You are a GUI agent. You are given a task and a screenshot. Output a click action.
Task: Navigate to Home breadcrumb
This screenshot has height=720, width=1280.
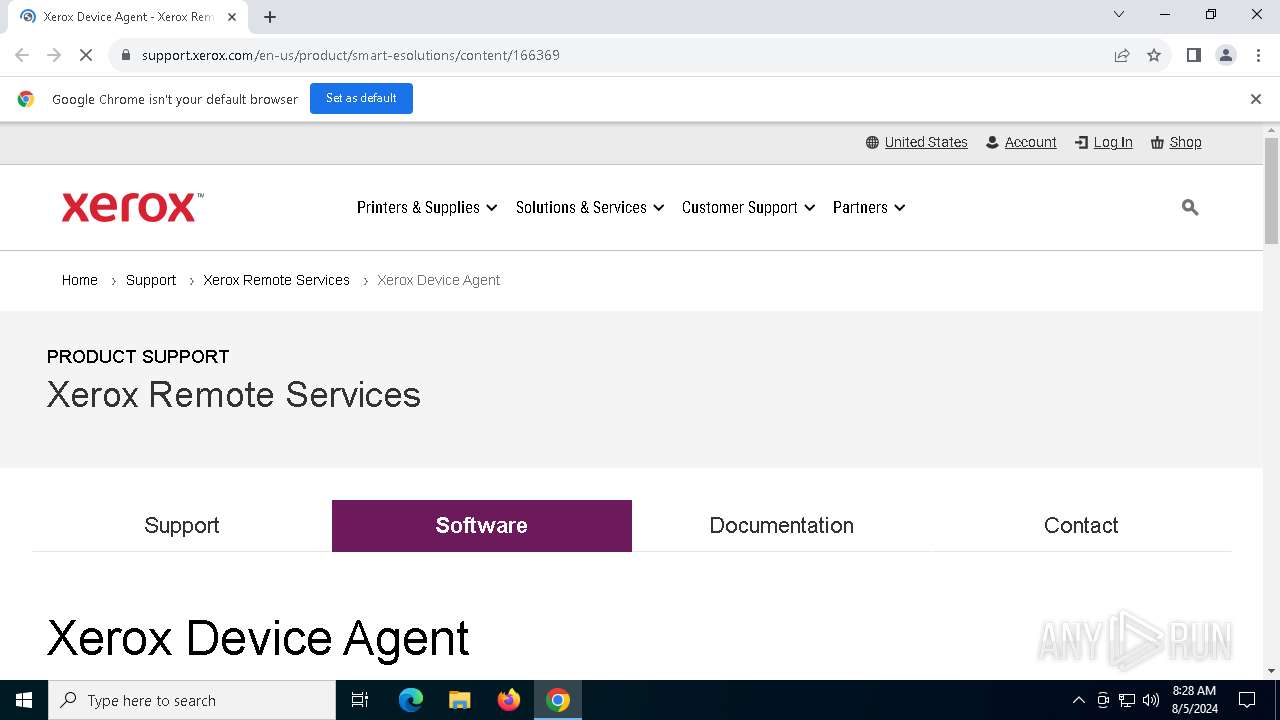pos(80,280)
